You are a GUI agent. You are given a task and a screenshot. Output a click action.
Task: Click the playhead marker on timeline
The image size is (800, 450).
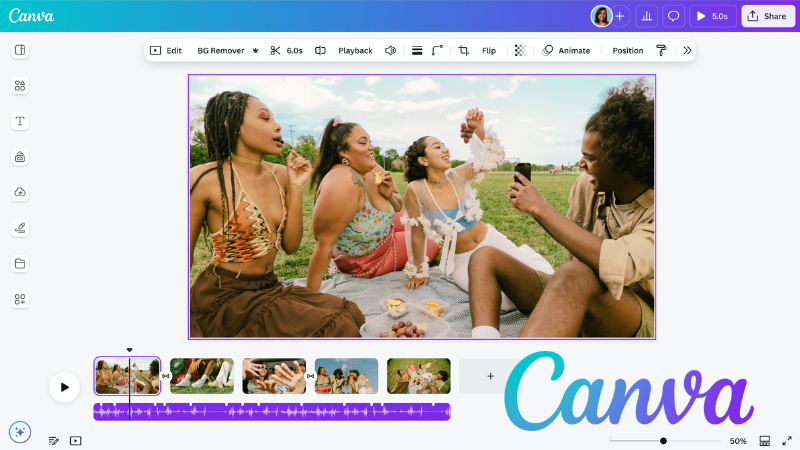[130, 350]
